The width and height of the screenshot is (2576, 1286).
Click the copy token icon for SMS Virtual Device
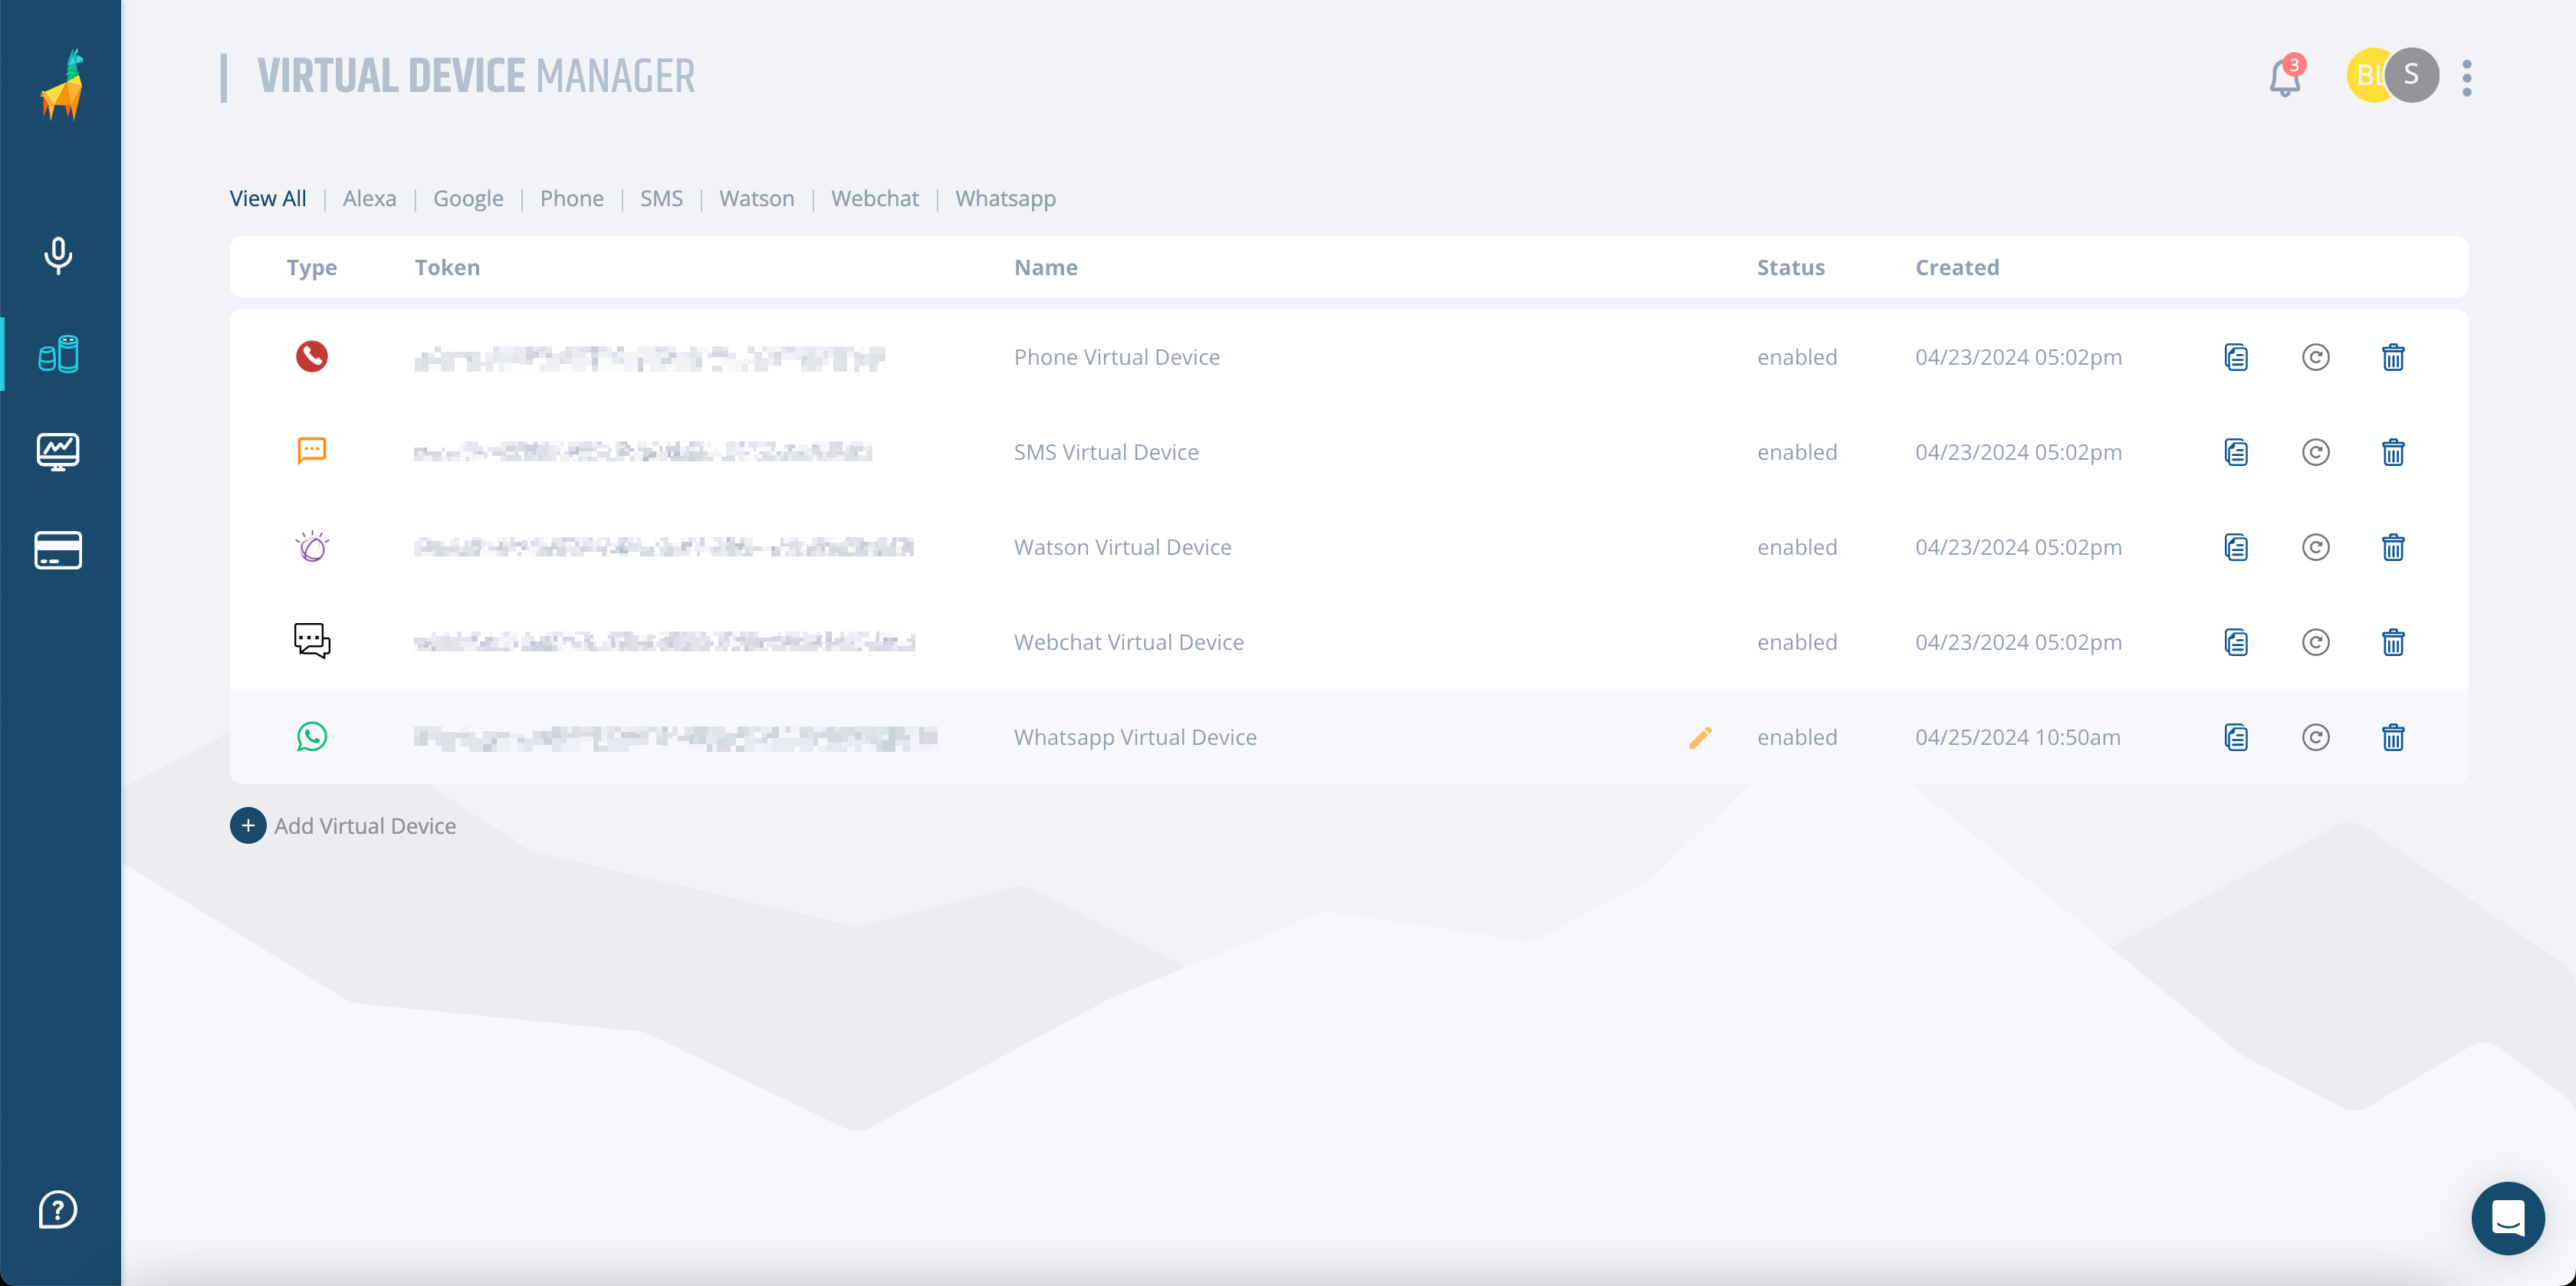(2238, 451)
